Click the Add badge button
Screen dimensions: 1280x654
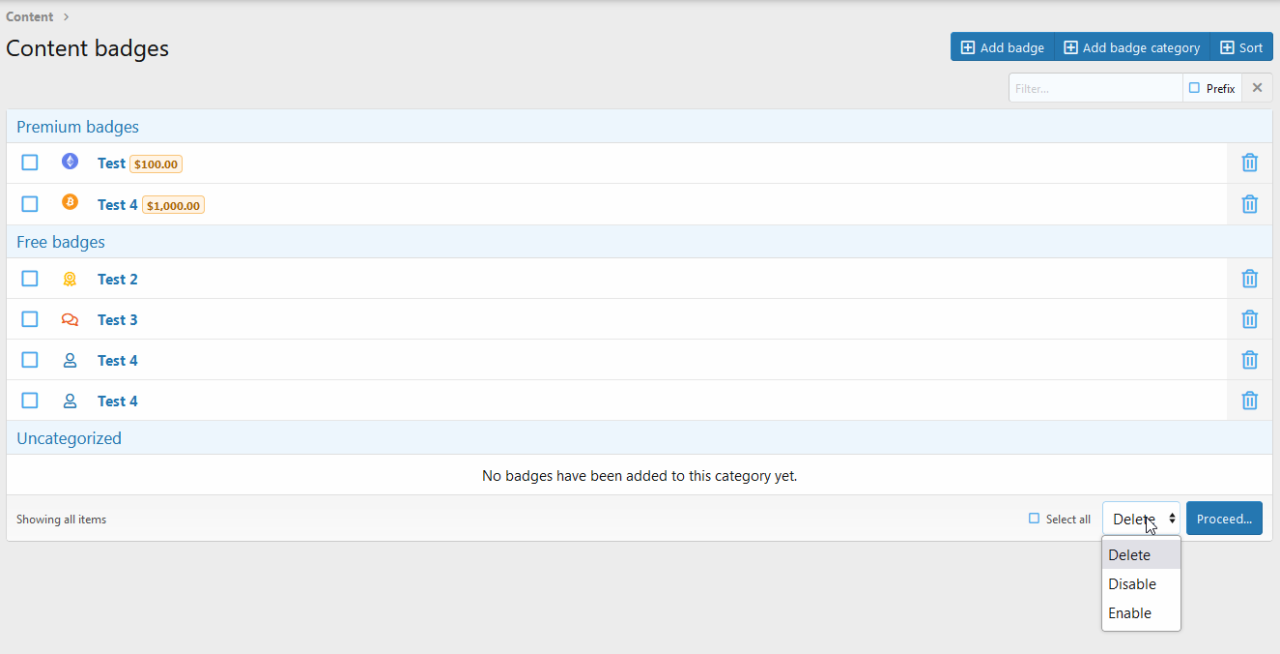coord(1002,47)
